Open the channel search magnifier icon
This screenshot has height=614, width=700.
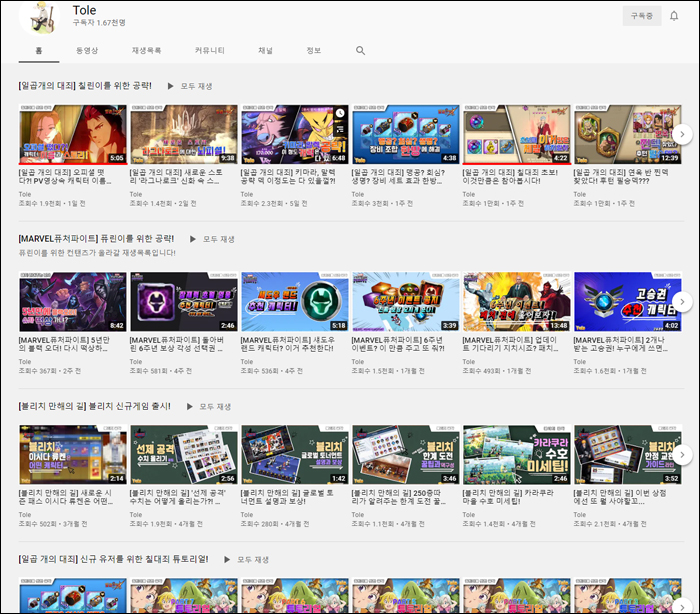(360, 50)
